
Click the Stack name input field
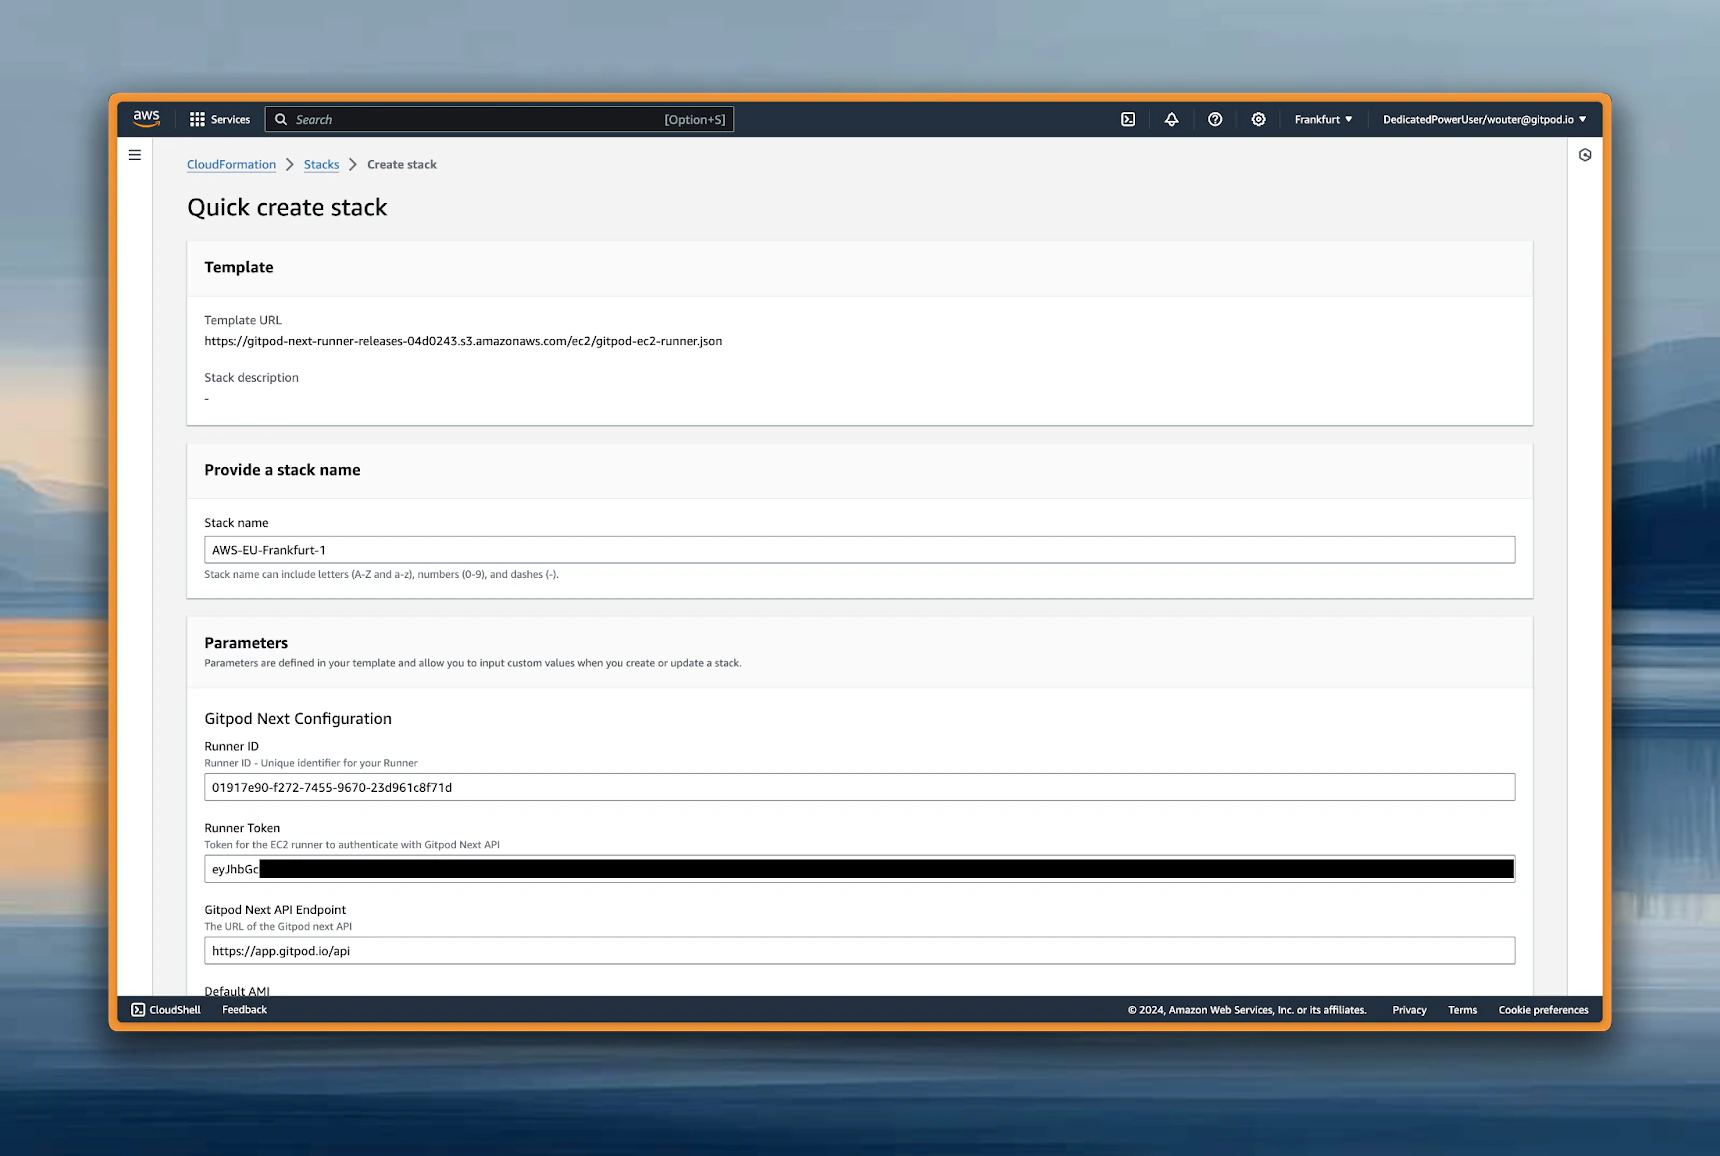[x=859, y=550]
